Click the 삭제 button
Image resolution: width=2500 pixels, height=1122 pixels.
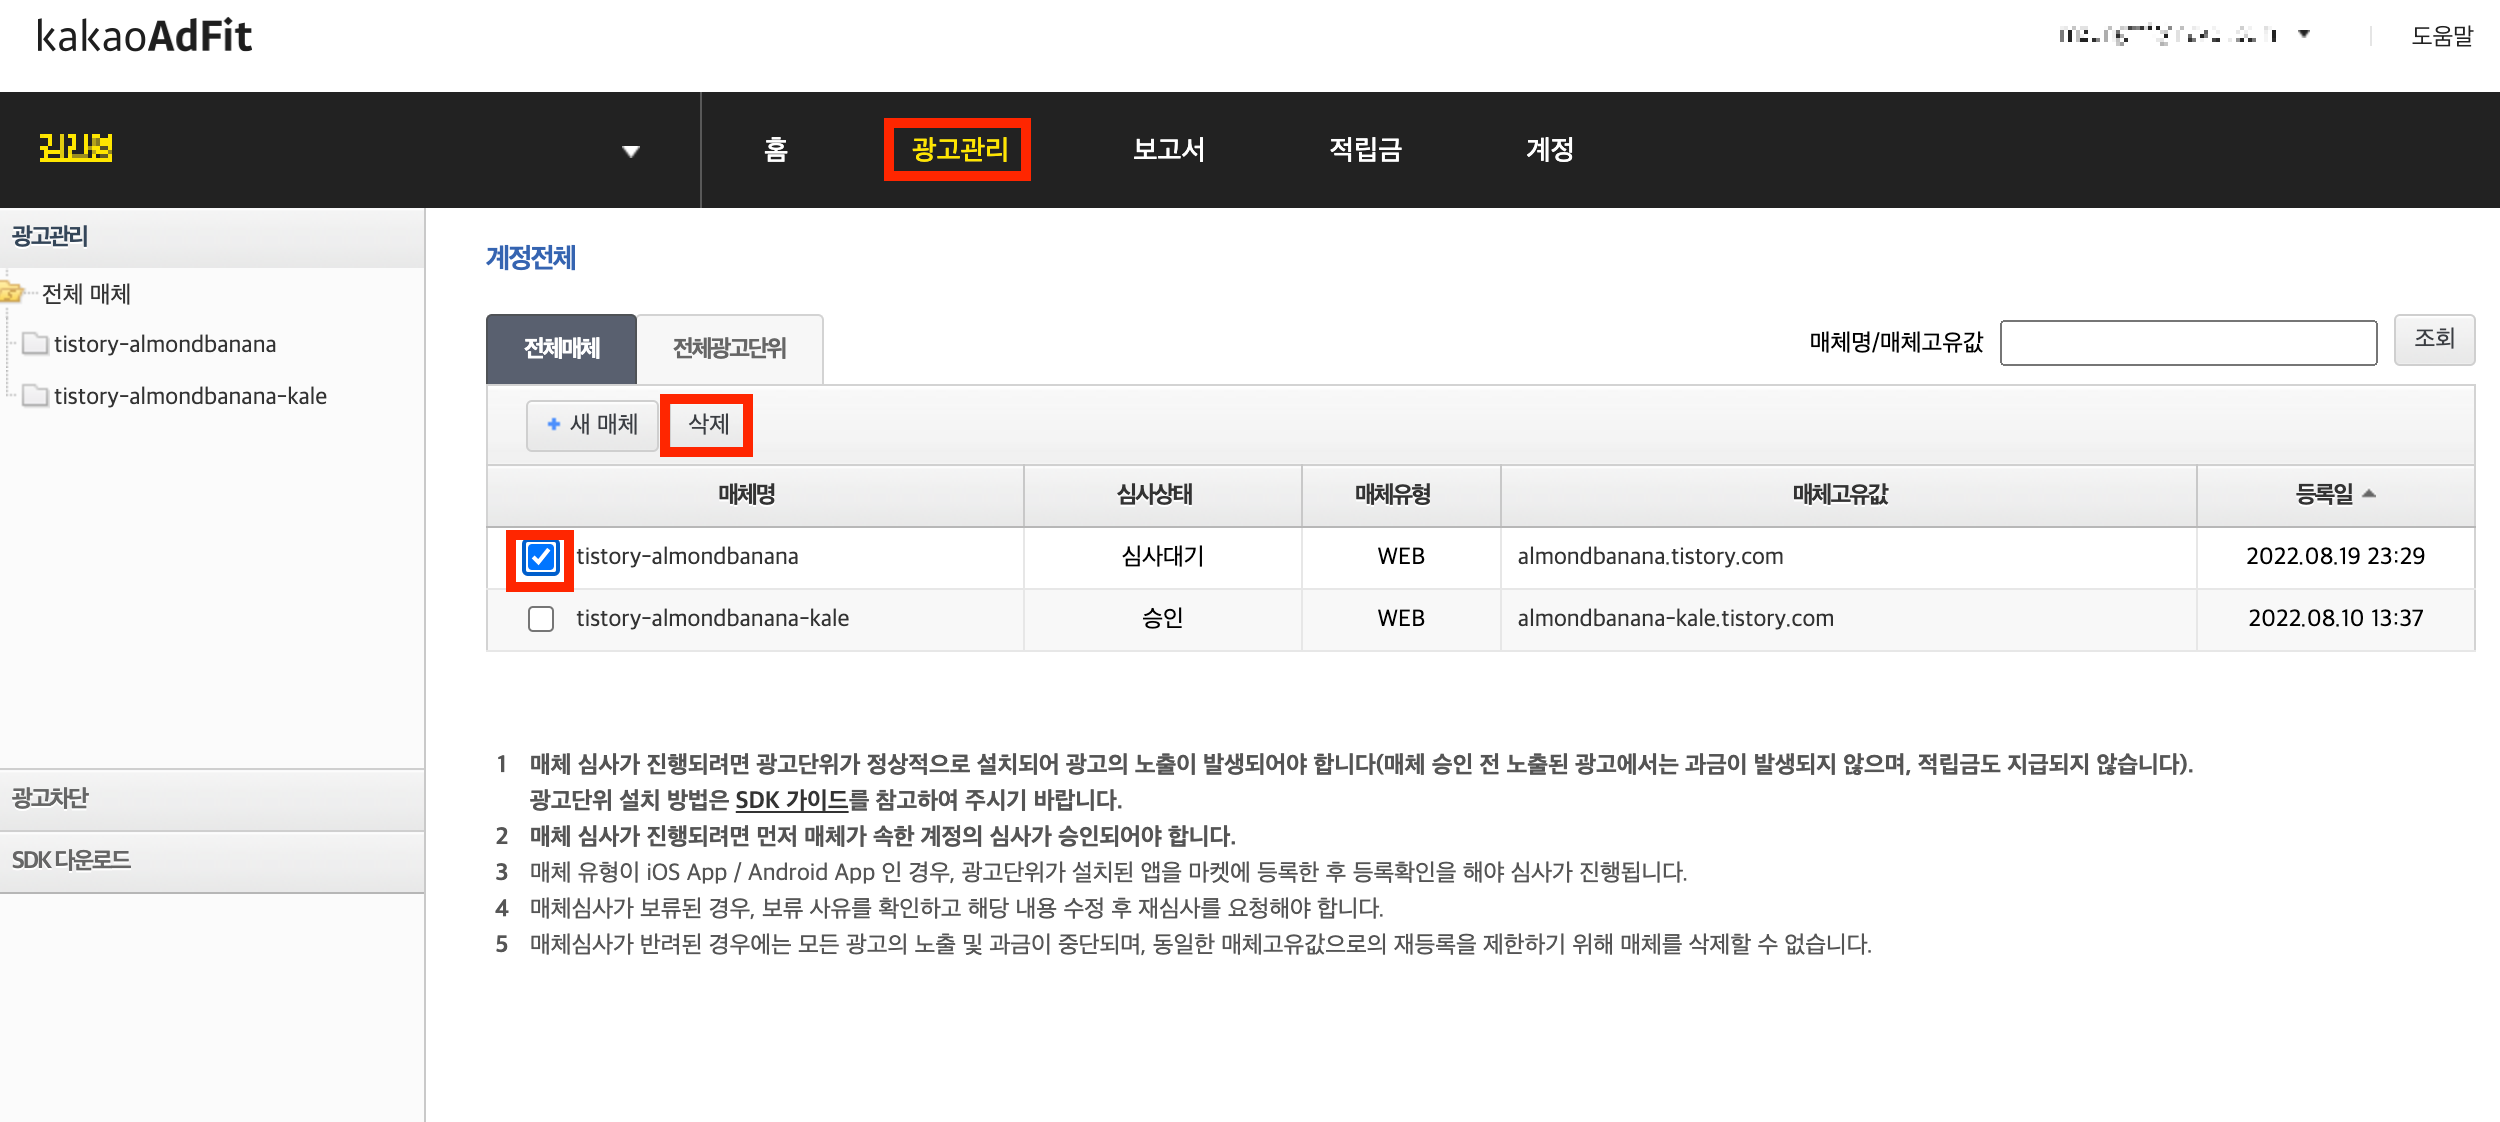tap(708, 424)
